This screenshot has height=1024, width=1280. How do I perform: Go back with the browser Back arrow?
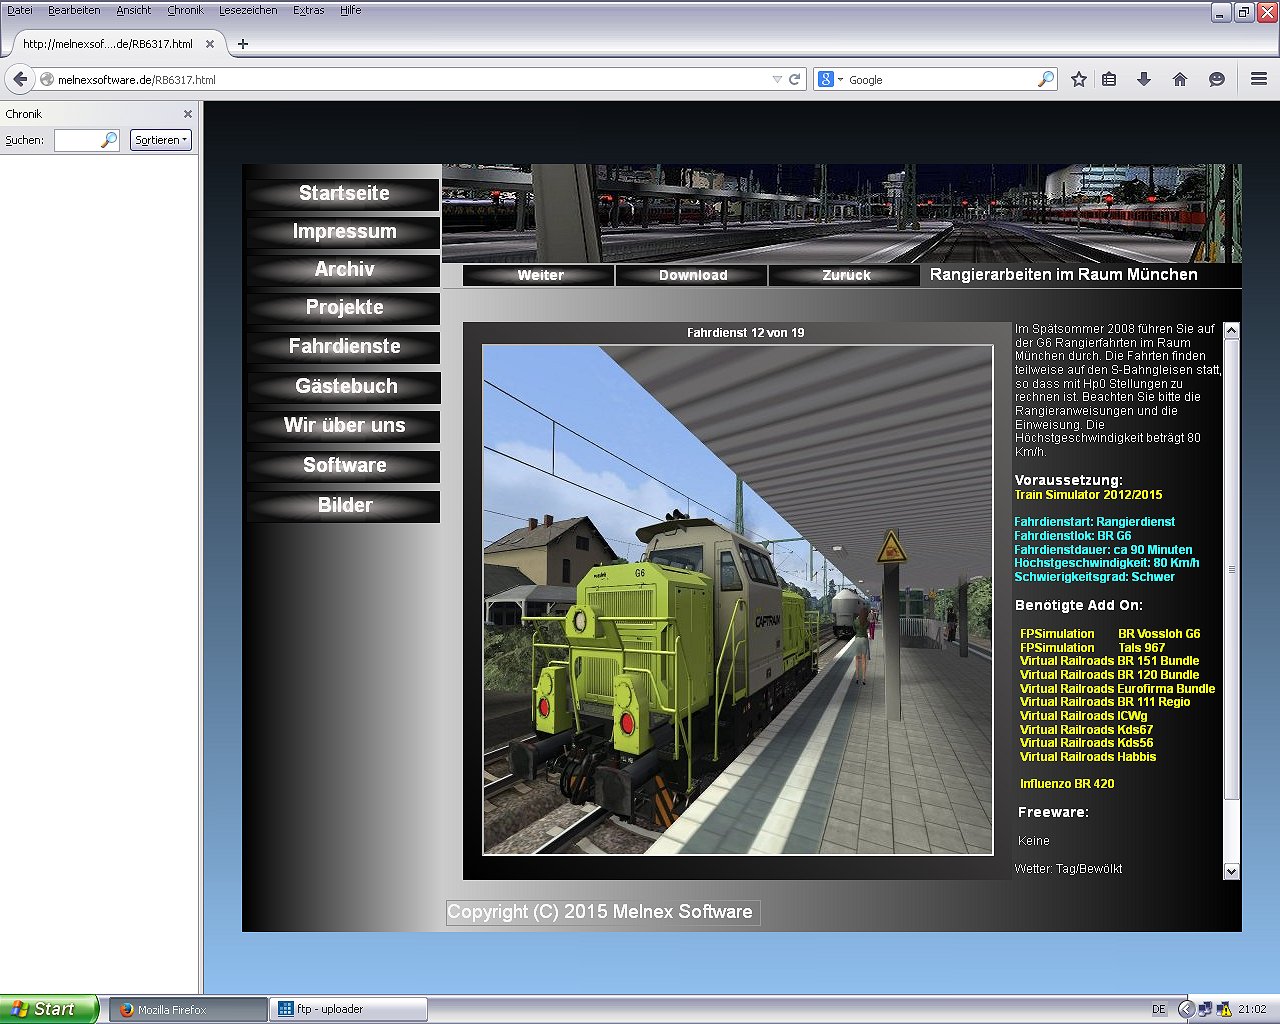pos(20,79)
